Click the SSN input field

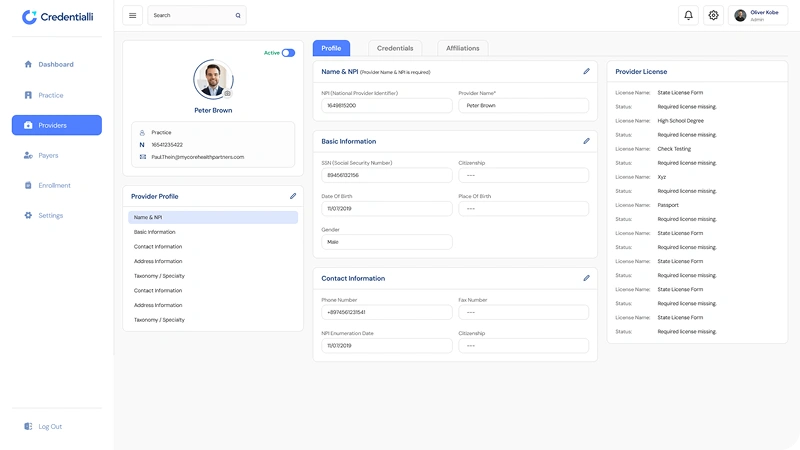pyautogui.click(x=386, y=175)
